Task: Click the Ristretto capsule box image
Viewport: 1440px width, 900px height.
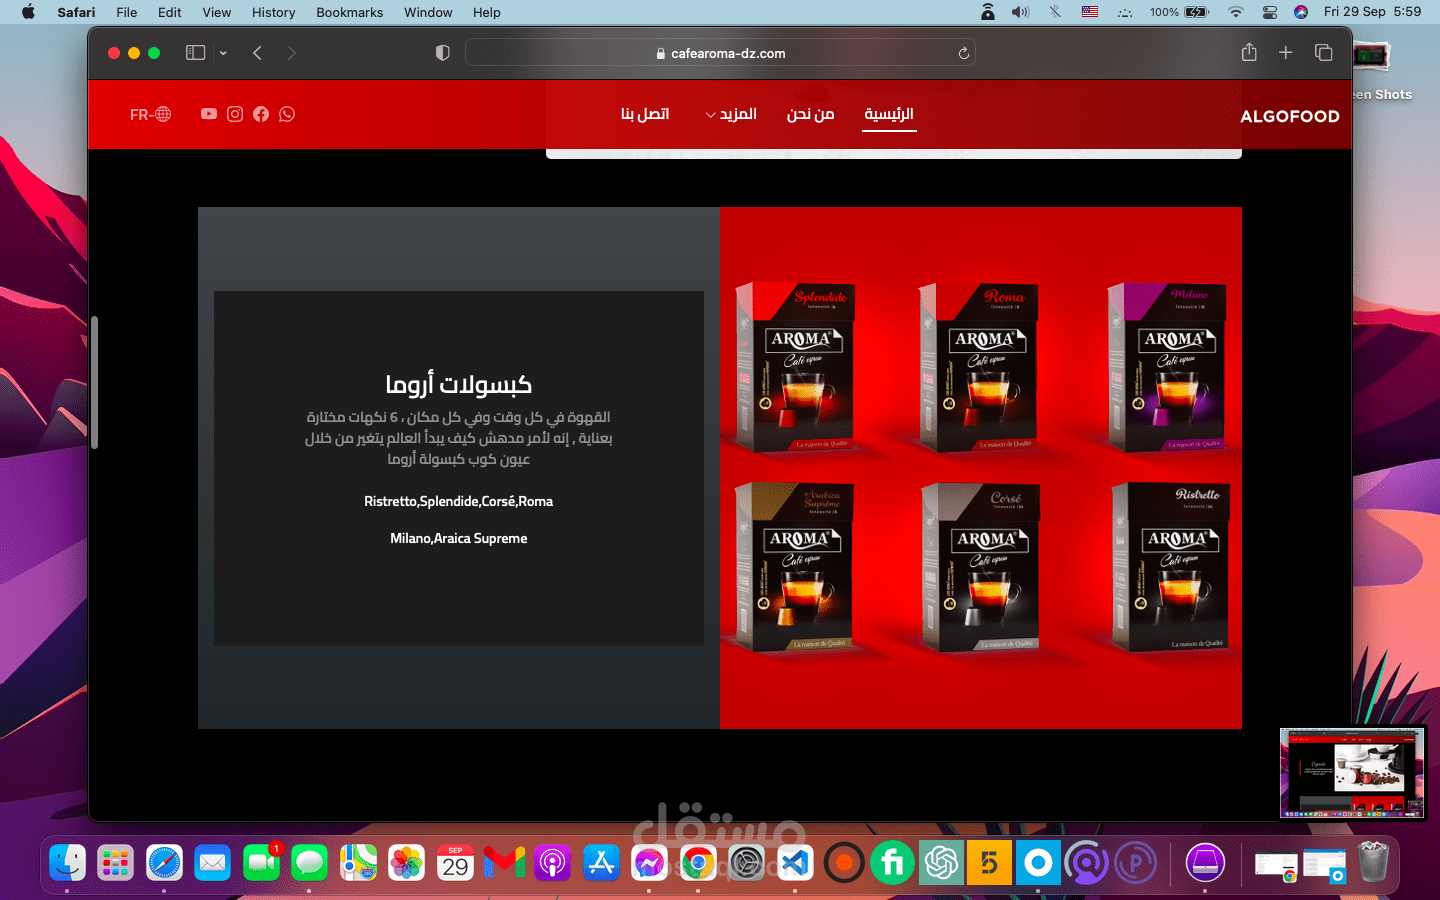Action: (1170, 567)
